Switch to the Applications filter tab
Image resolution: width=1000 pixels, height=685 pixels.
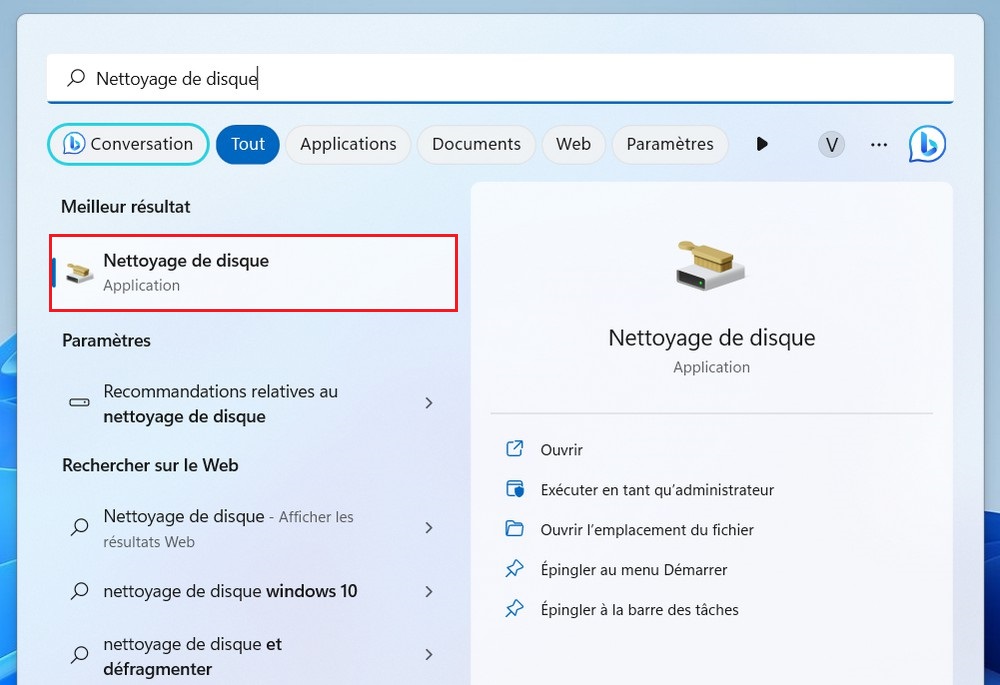coord(348,144)
